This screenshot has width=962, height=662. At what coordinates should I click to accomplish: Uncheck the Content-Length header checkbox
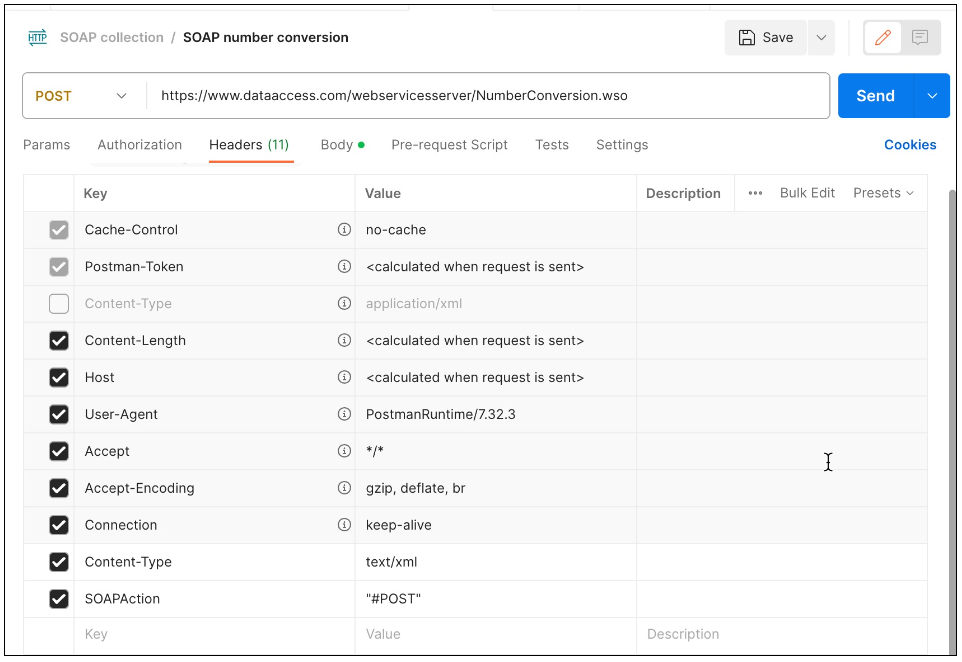(59, 341)
